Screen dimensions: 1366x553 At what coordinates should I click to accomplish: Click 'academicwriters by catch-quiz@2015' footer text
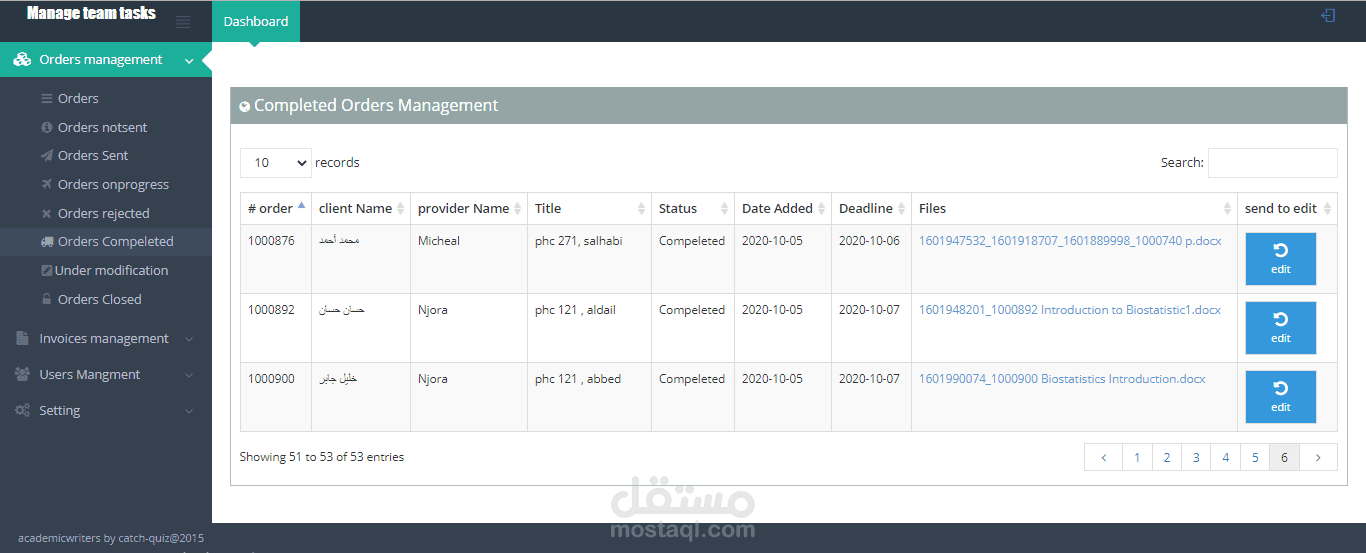pos(111,538)
